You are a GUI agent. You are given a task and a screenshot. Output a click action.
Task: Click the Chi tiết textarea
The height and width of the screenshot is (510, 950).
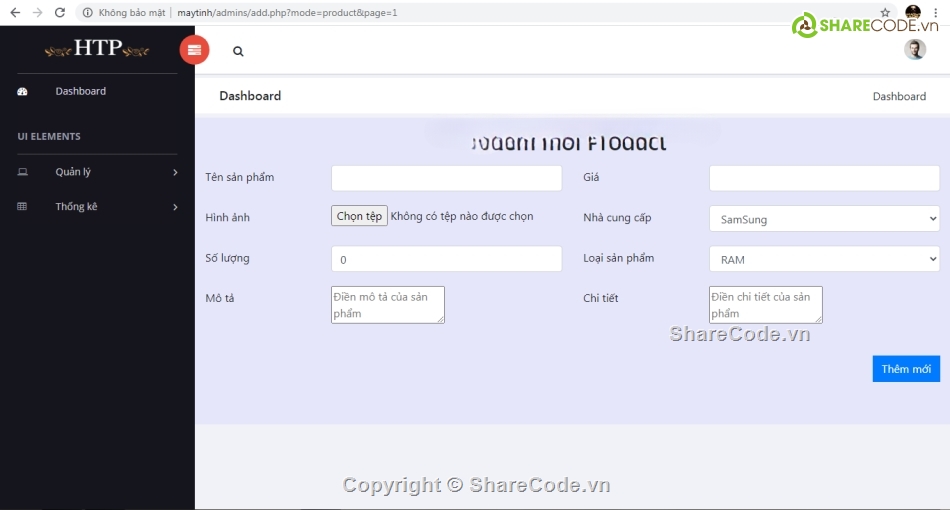tap(766, 305)
